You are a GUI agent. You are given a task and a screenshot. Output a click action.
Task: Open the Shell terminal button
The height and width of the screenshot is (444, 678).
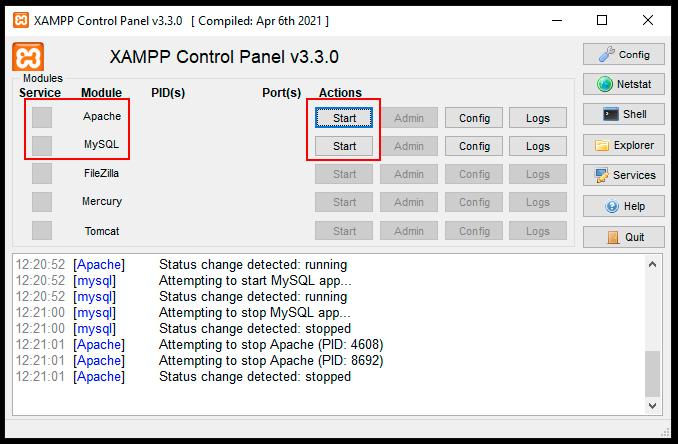[x=623, y=114]
